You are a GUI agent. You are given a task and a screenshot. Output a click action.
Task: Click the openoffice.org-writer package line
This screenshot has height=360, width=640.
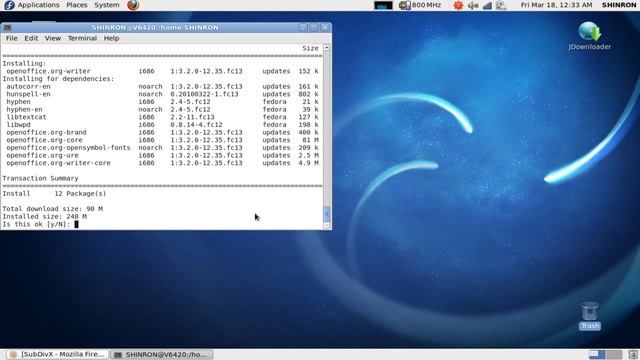162,71
